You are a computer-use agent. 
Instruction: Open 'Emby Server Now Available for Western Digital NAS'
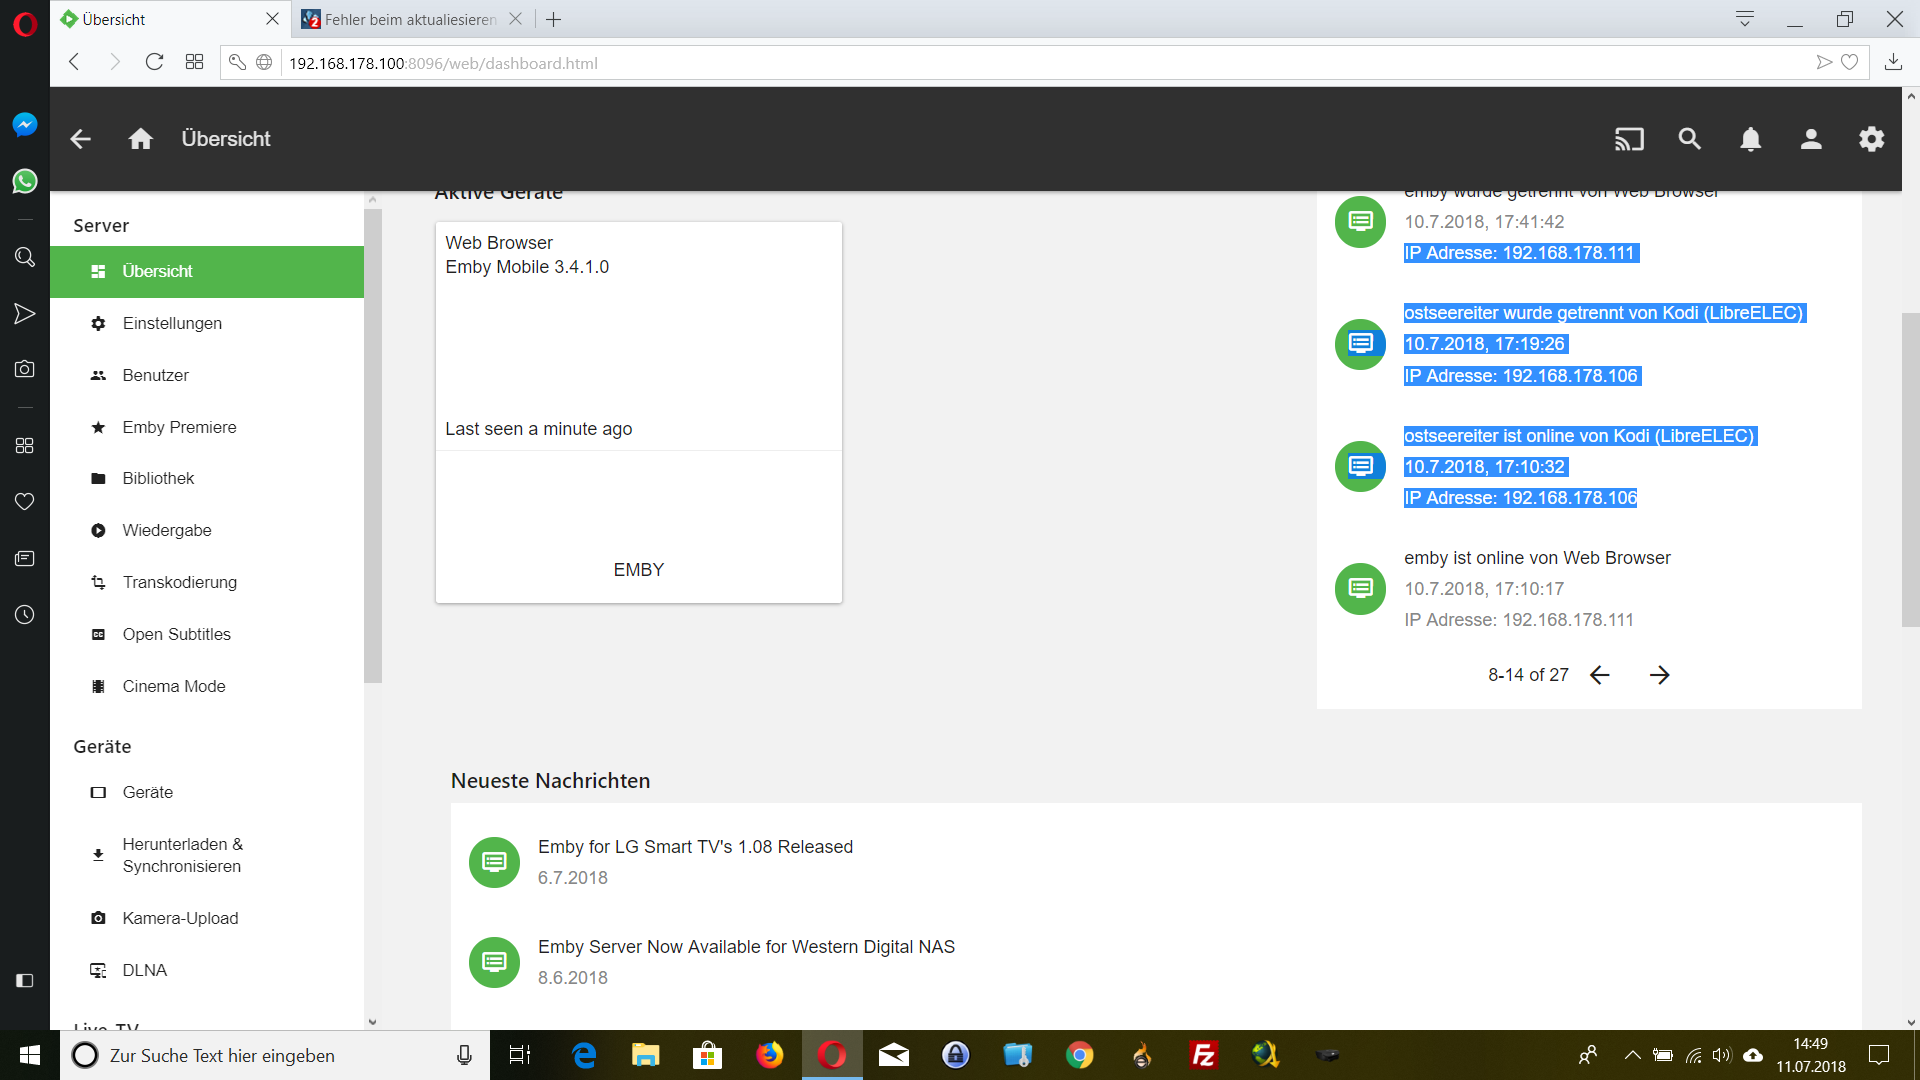[746, 947]
